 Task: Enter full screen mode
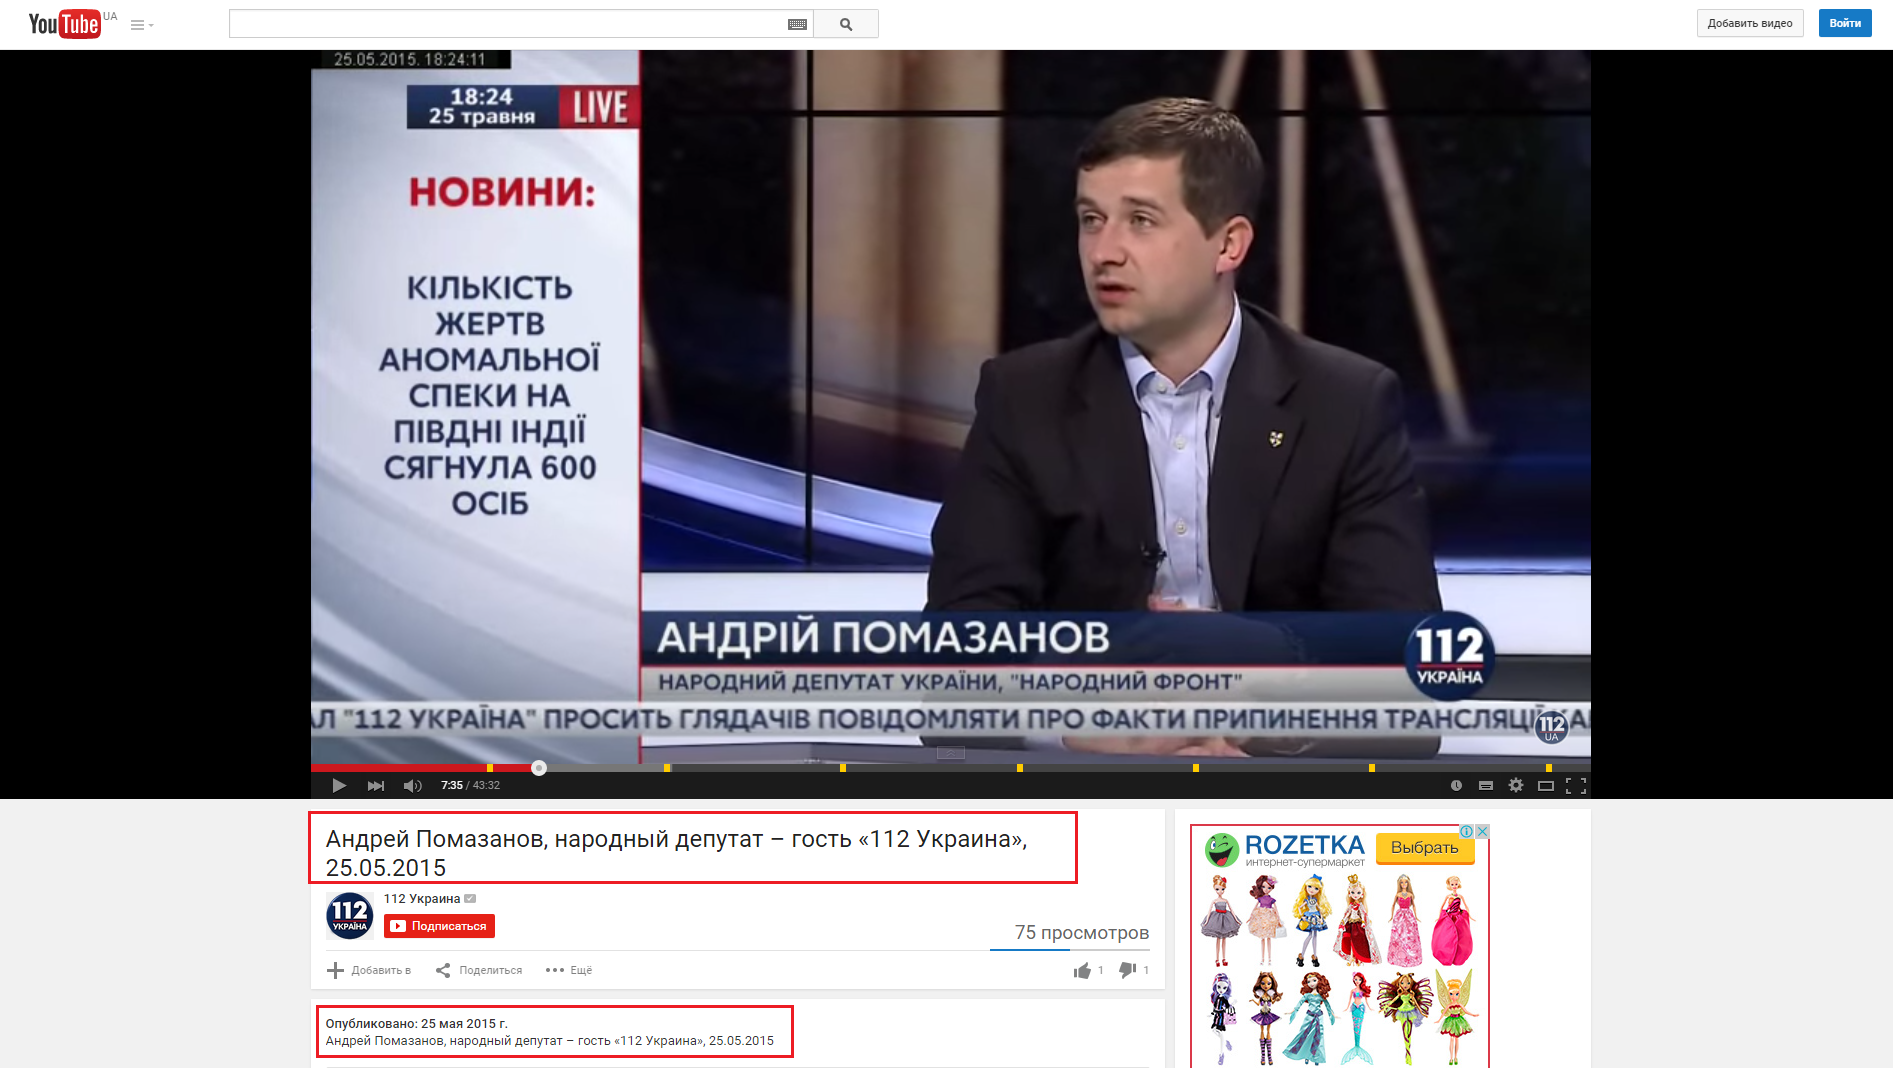pos(1576,786)
